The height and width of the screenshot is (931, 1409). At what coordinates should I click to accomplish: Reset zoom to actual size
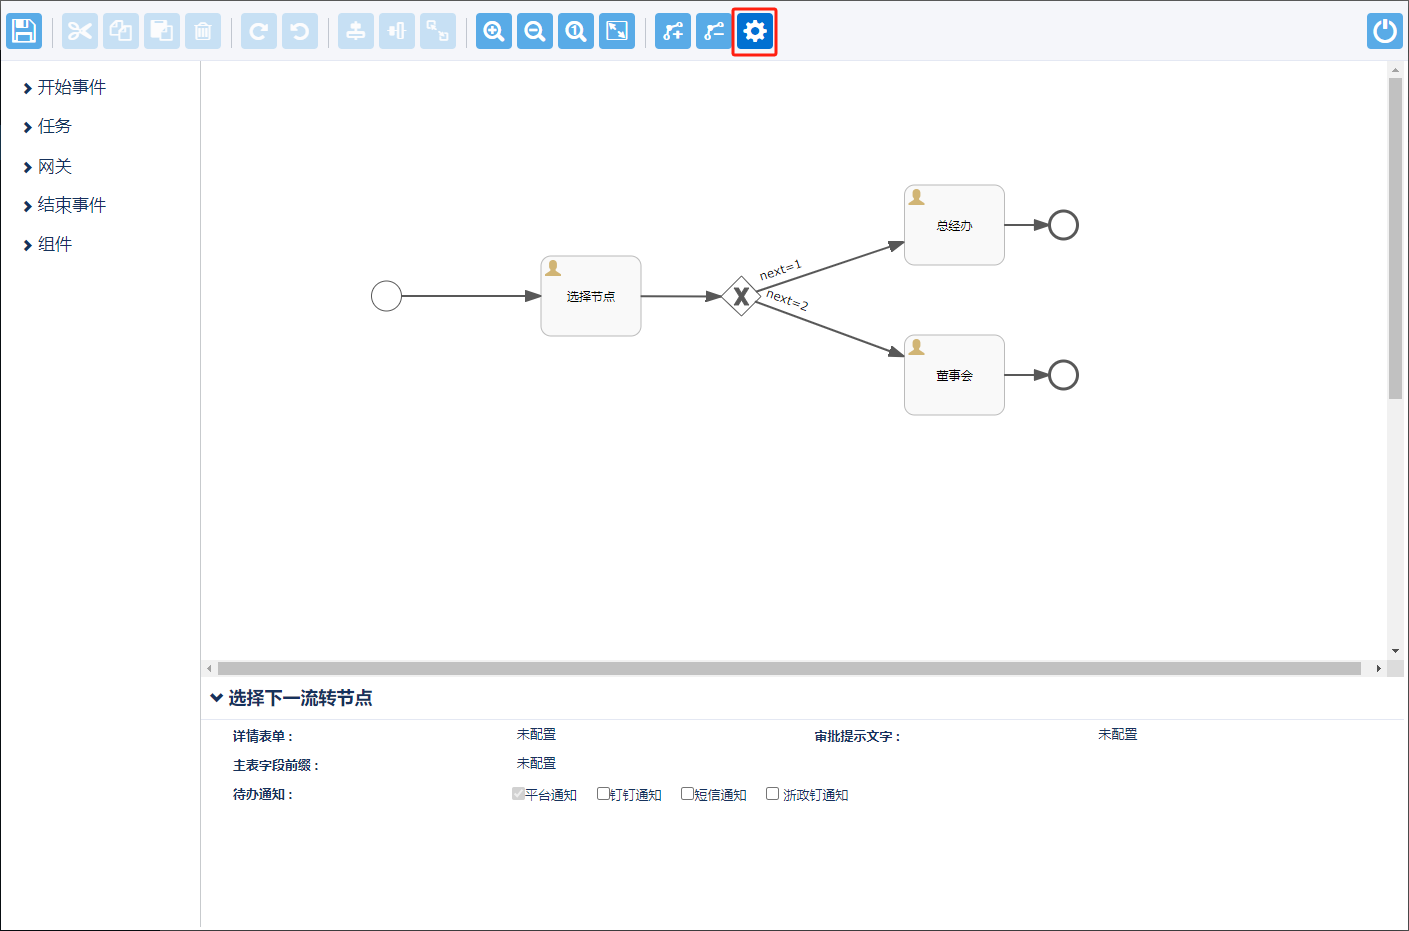pos(576,31)
